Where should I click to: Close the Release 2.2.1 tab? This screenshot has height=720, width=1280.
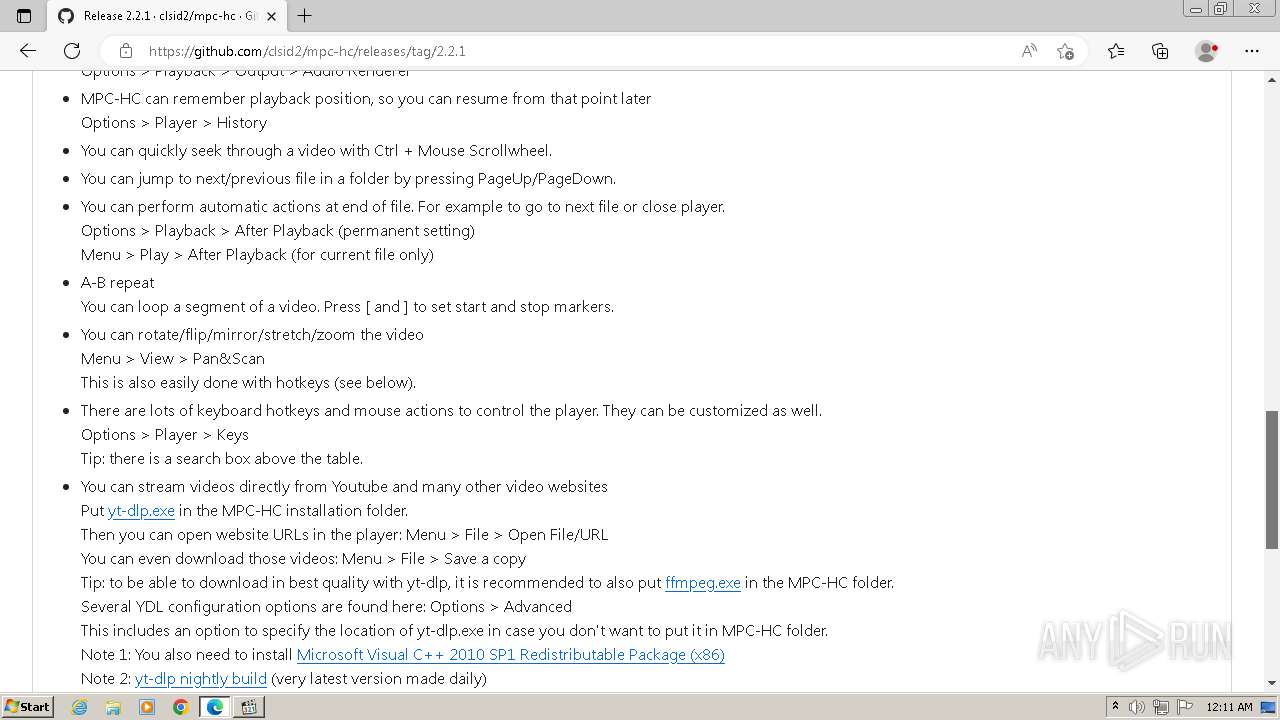[x=271, y=16]
